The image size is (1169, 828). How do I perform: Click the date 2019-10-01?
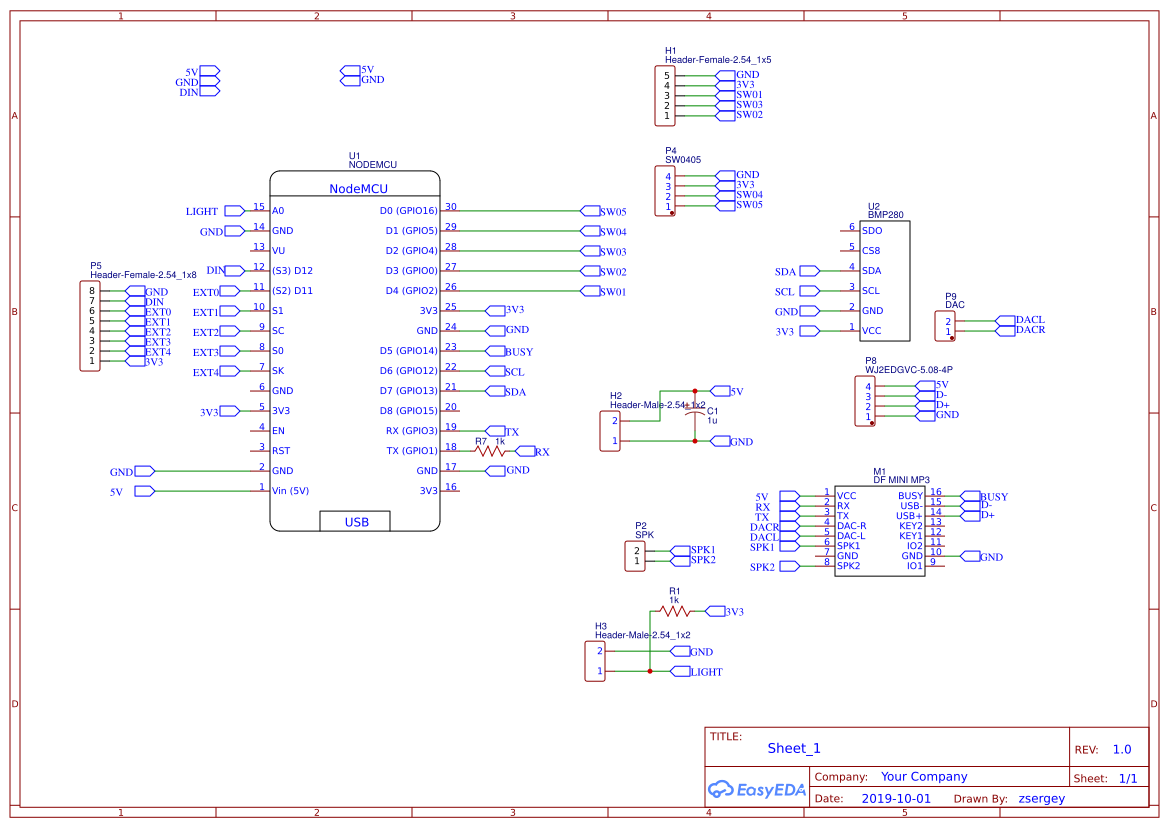point(896,798)
